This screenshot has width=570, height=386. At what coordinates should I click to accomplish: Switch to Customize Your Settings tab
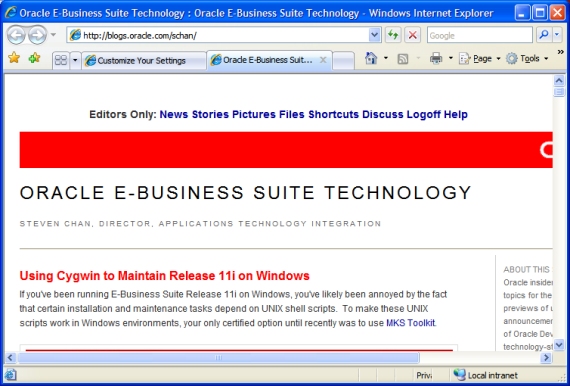pos(144,60)
